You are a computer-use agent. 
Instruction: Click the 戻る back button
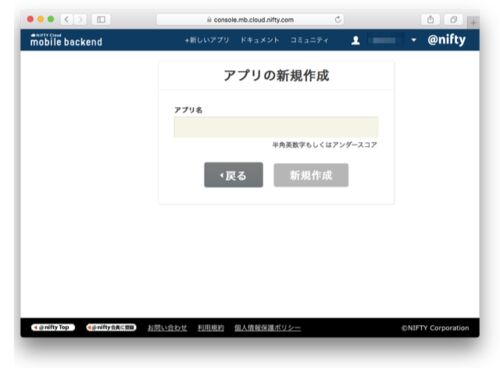click(x=233, y=175)
